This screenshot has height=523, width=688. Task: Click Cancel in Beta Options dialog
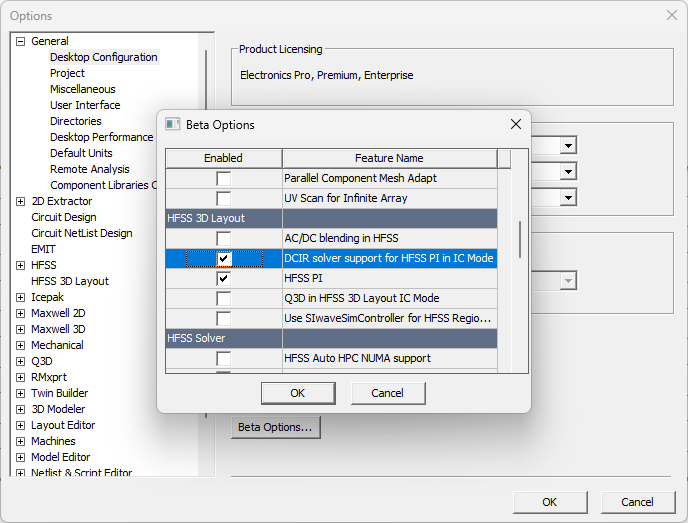pos(388,393)
